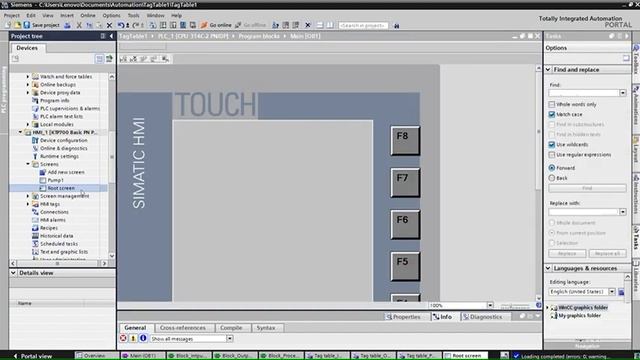The image size is (640, 360).
Task: Open the Insert menu
Action: [67, 16]
